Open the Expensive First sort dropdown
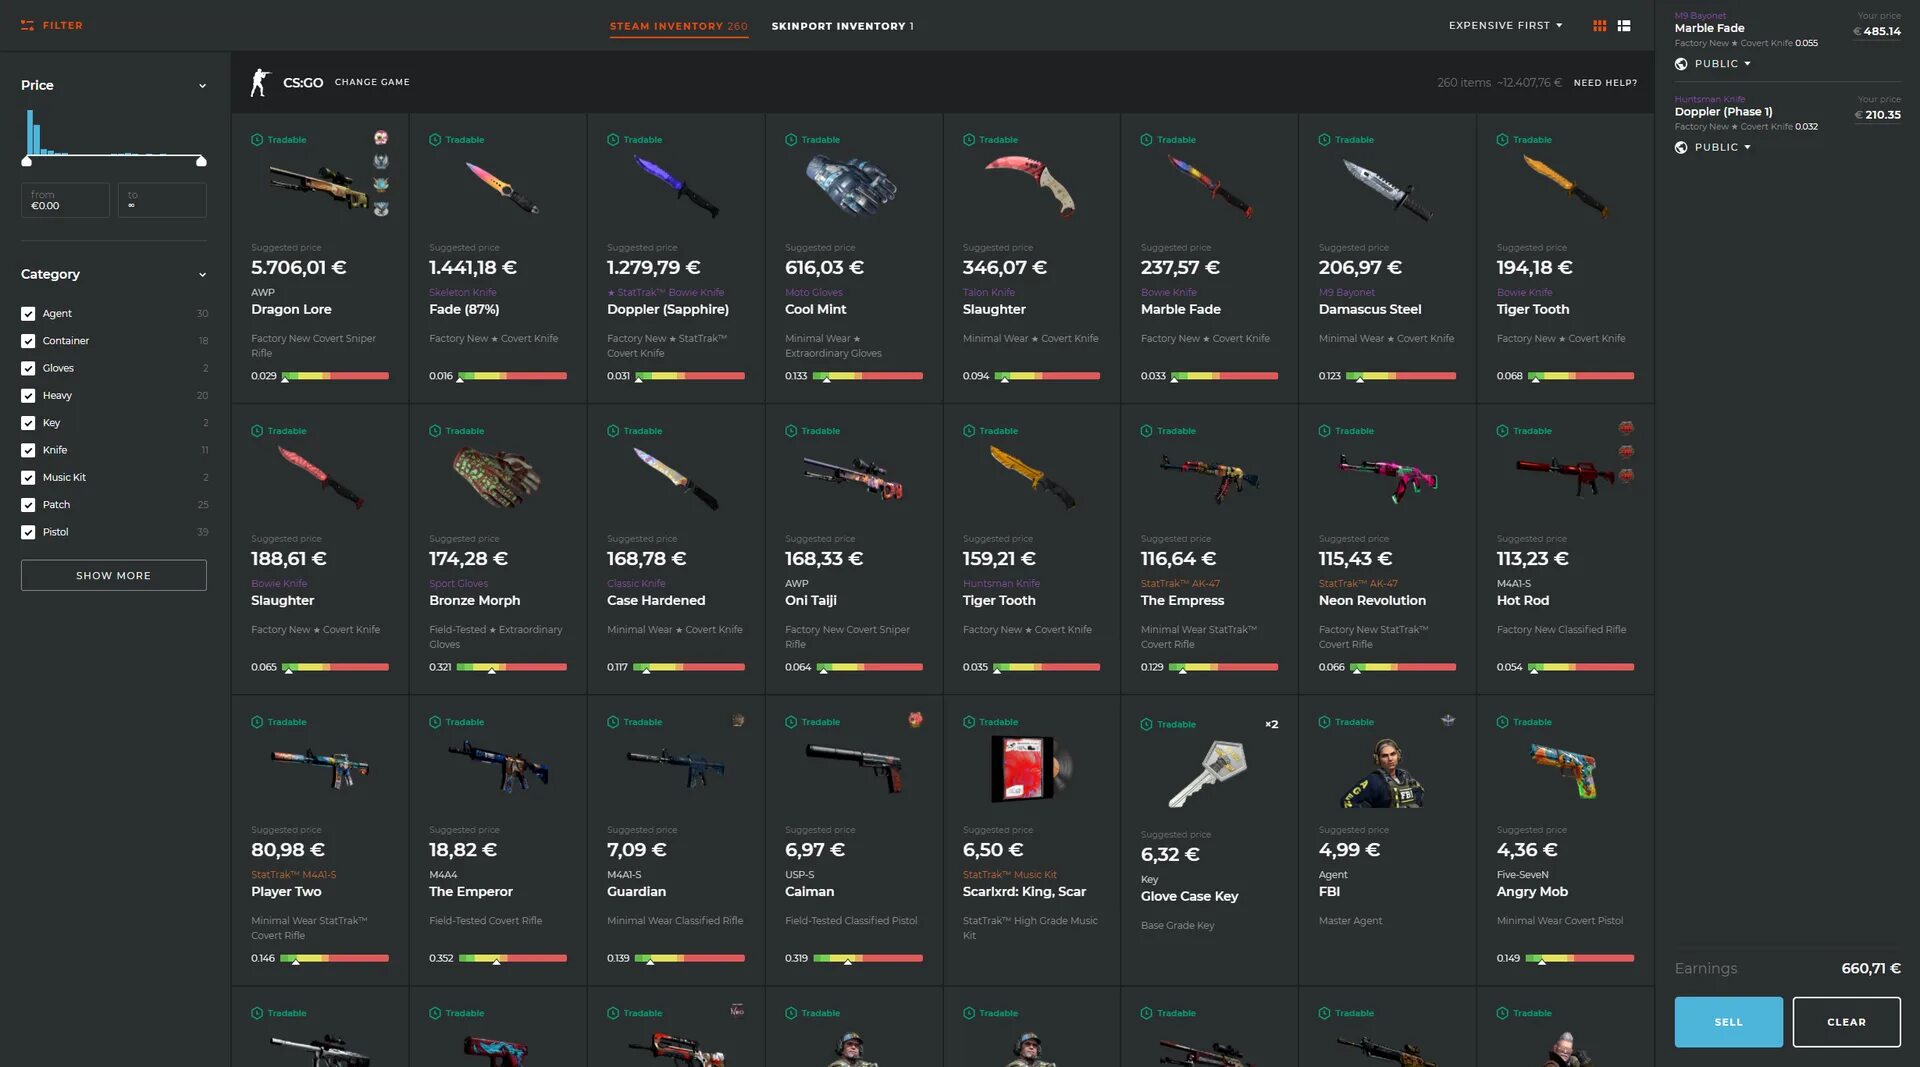 coord(1505,25)
